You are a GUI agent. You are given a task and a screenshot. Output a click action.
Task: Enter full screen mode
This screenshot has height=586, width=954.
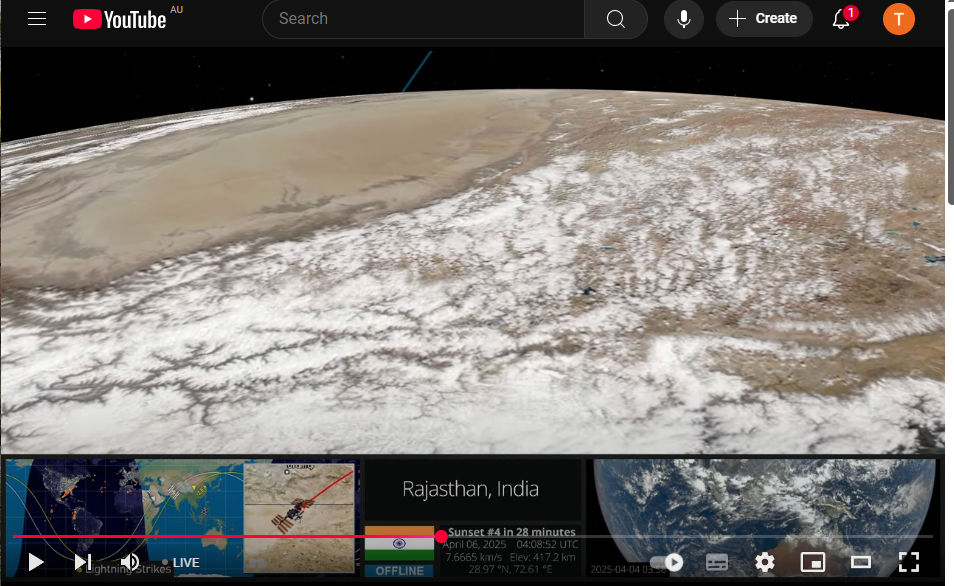coord(908,562)
